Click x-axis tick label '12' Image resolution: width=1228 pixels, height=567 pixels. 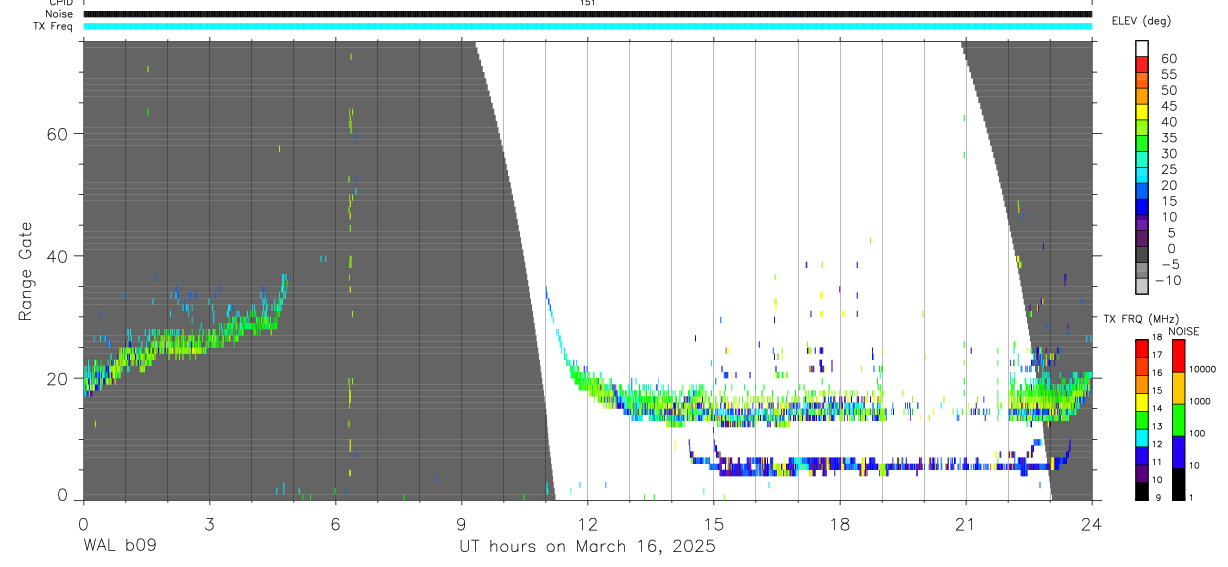(587, 523)
